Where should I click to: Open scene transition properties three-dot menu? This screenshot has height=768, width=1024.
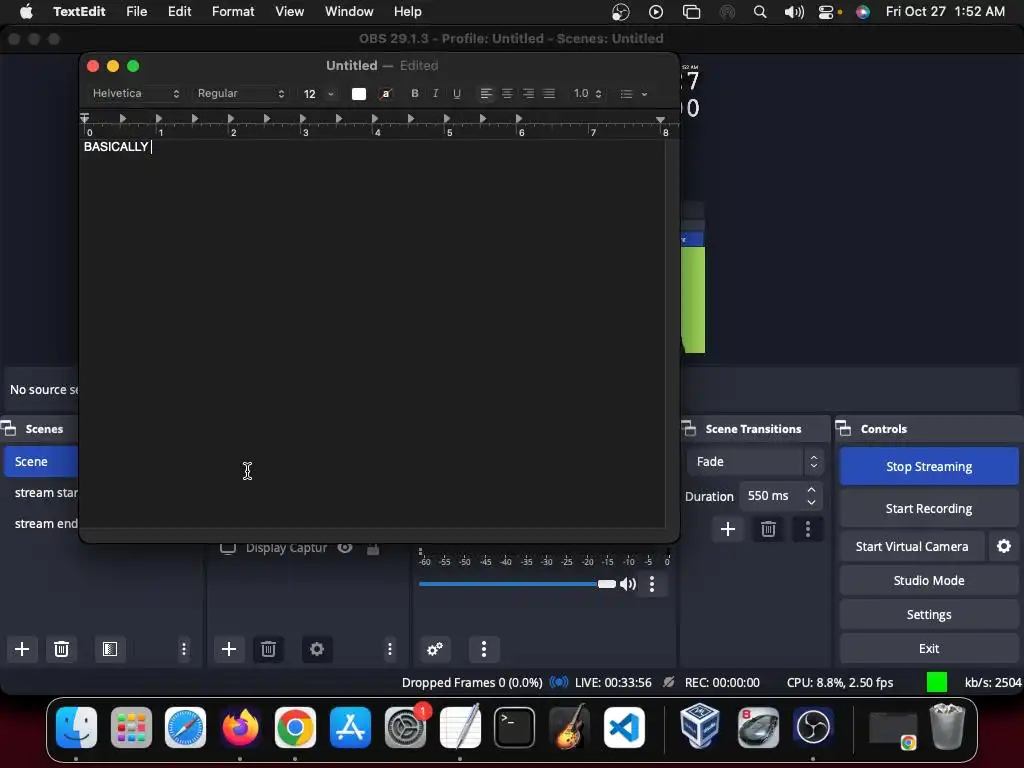pos(808,529)
